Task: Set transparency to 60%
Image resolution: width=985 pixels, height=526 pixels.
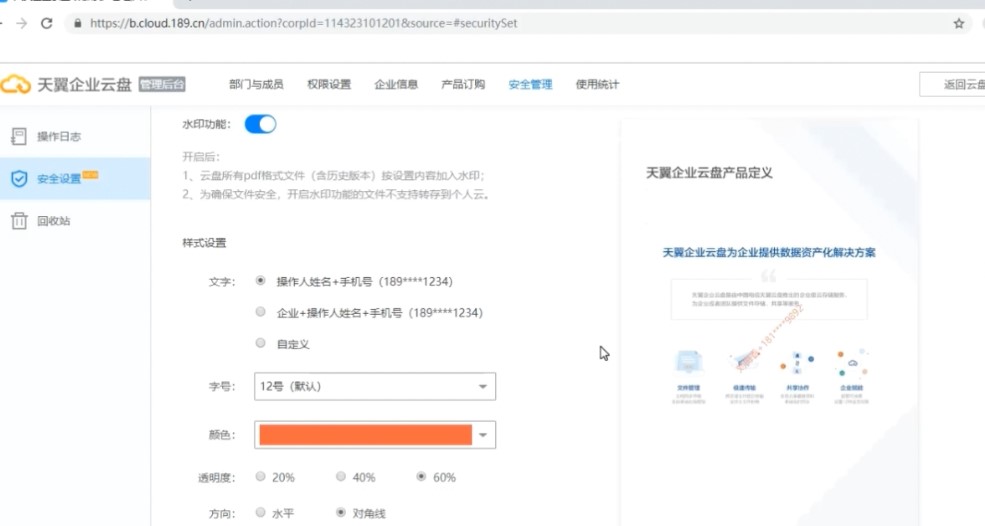Action: click(x=421, y=477)
